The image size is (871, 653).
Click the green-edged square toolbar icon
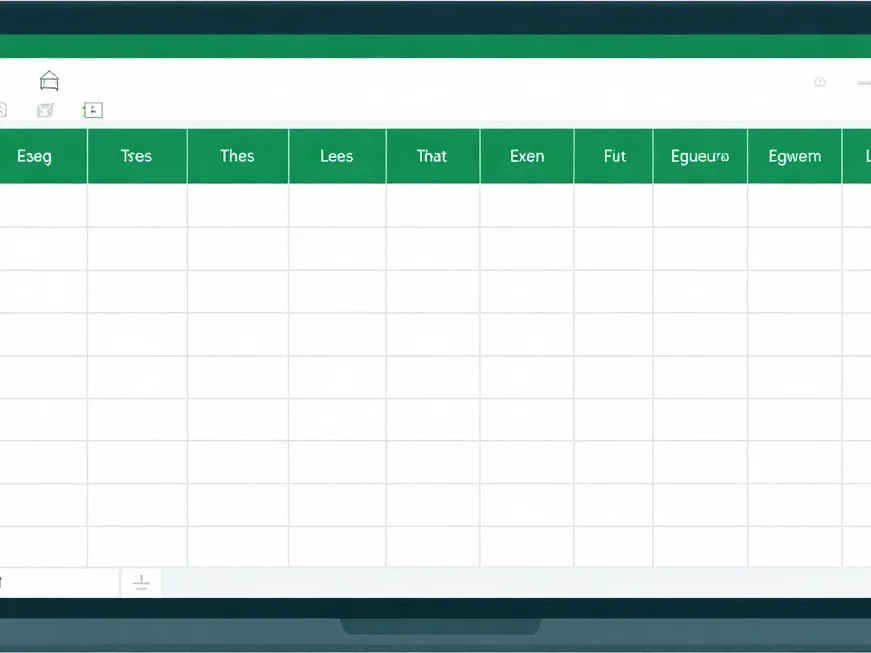coord(93,110)
